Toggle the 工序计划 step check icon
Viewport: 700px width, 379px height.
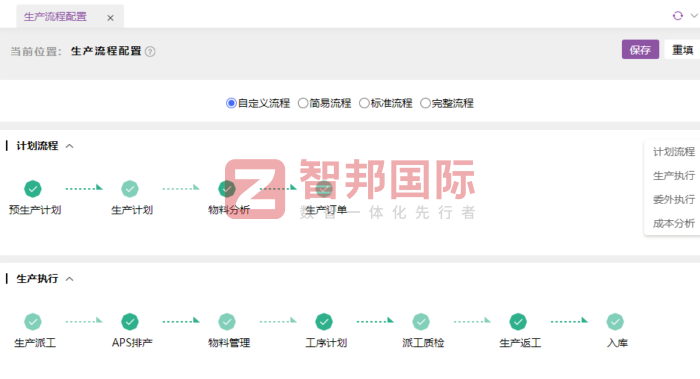324,321
